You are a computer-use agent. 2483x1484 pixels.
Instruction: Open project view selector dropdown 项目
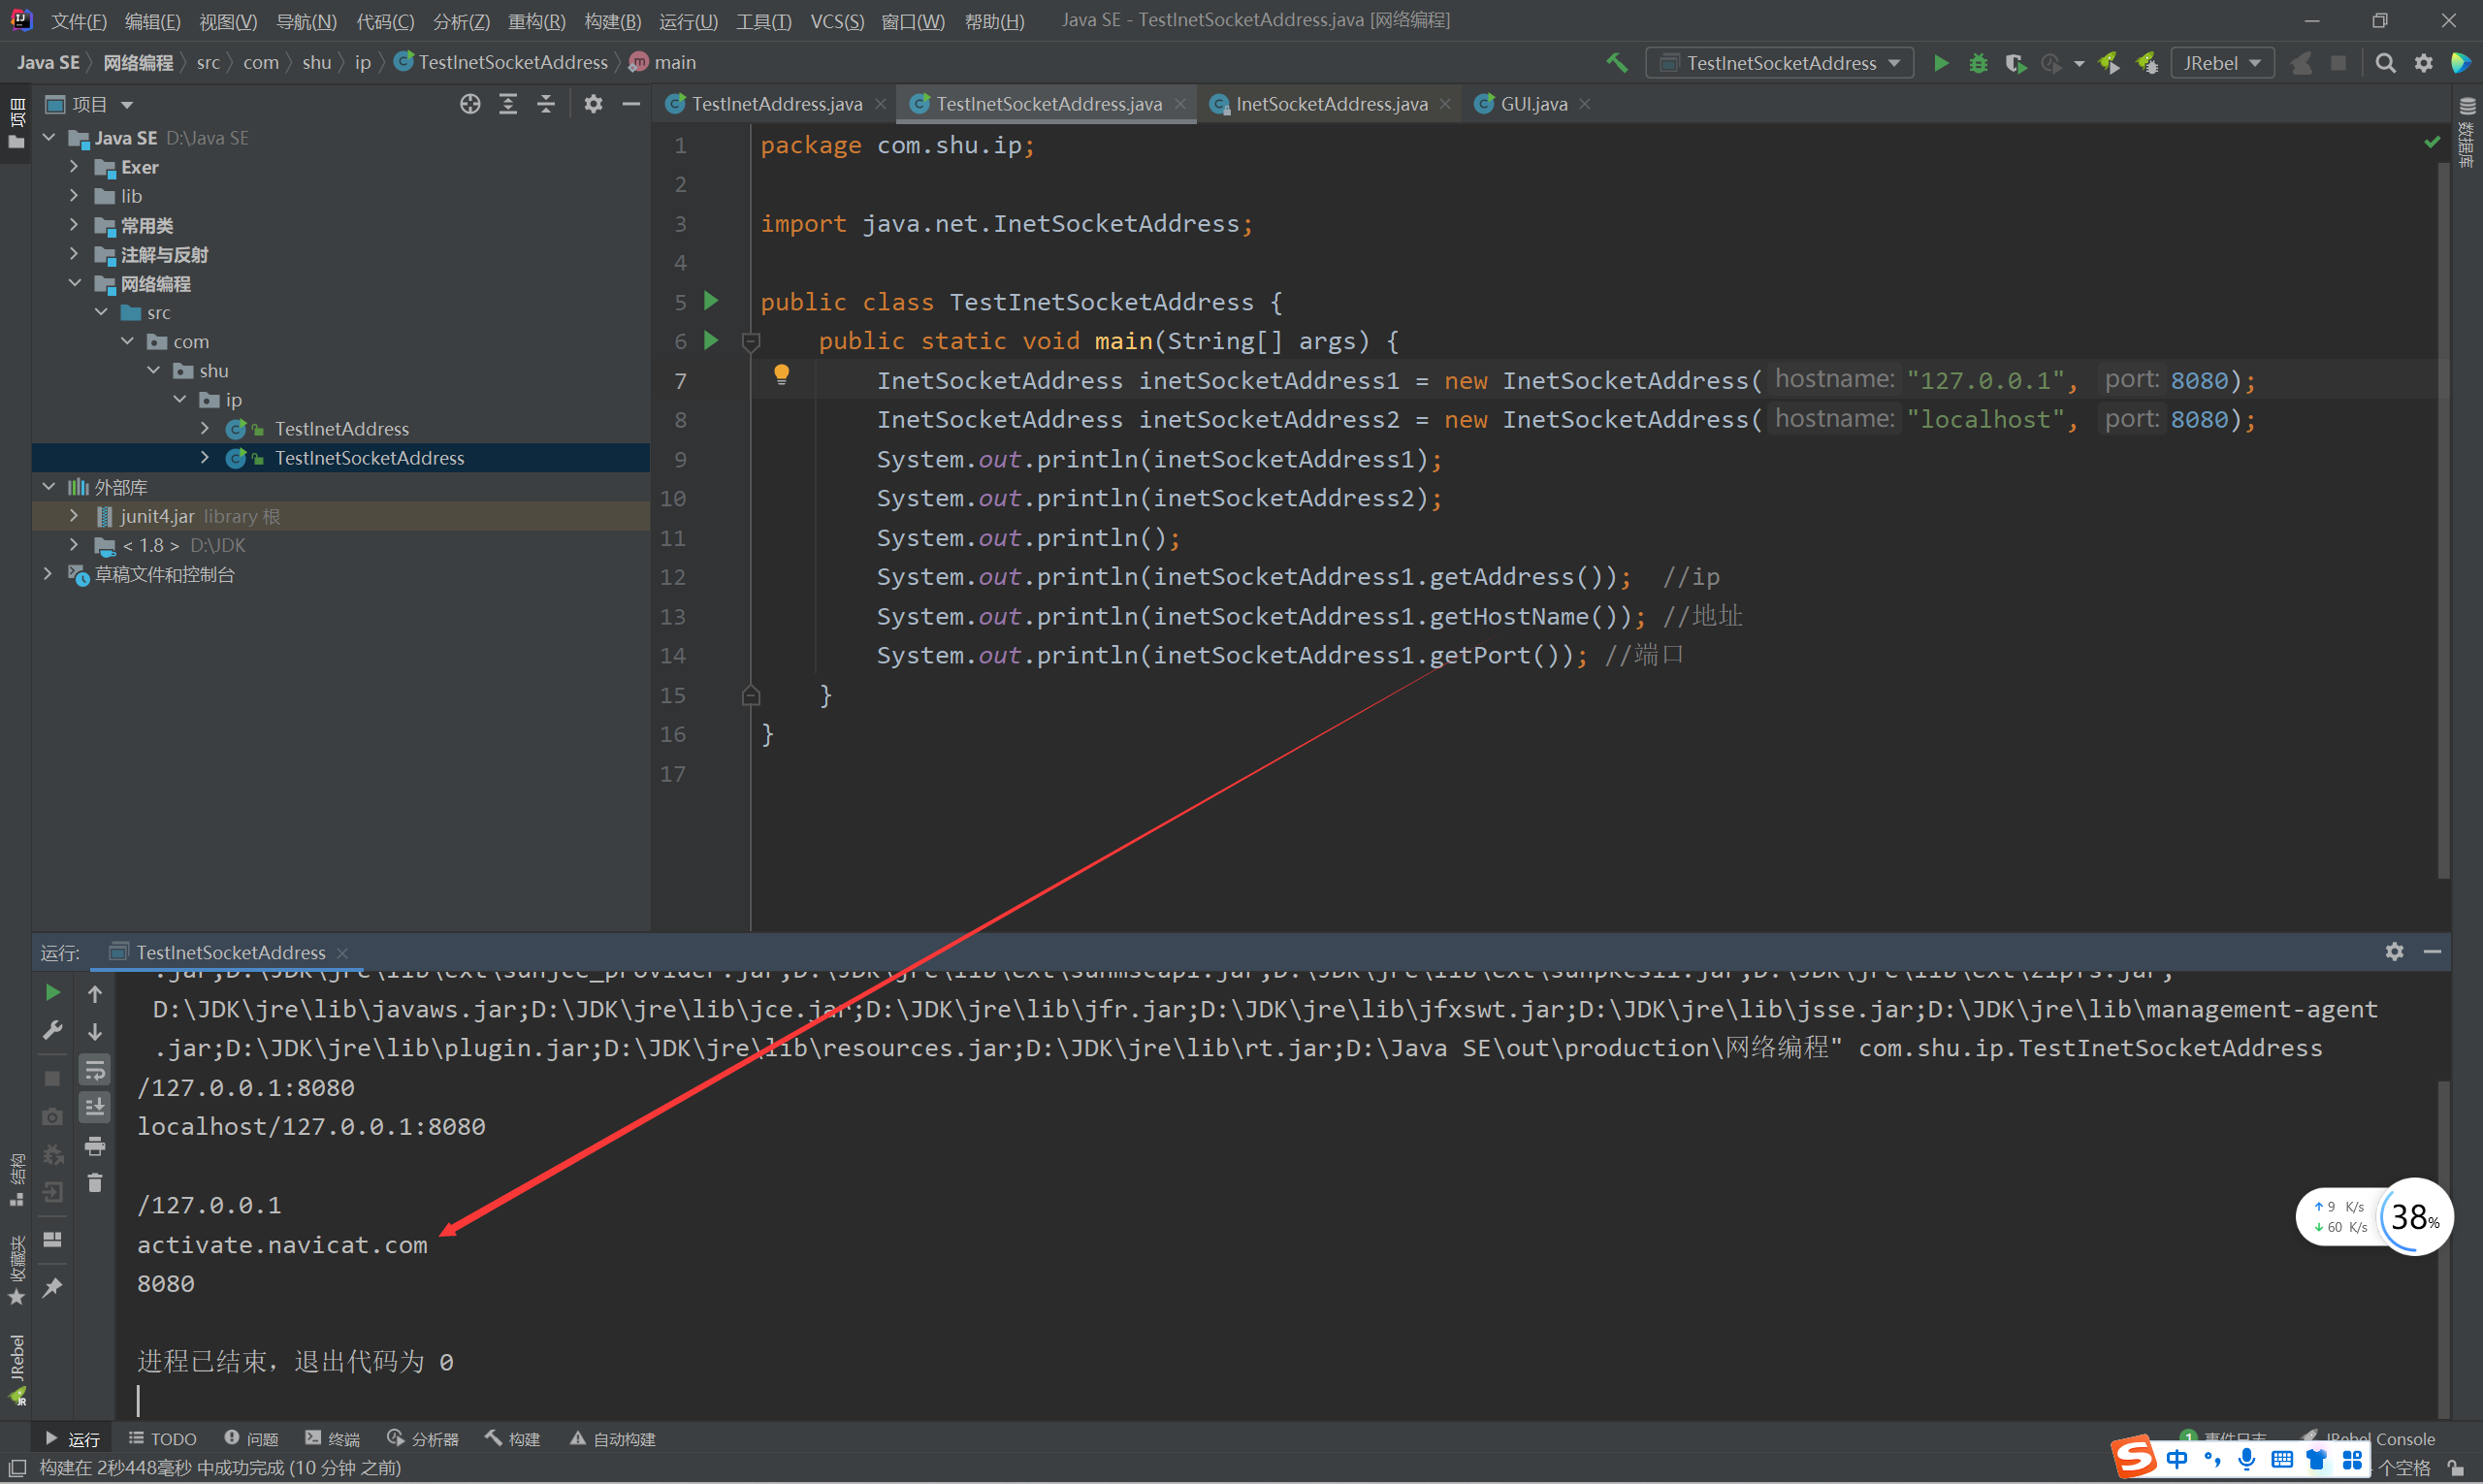[x=90, y=104]
